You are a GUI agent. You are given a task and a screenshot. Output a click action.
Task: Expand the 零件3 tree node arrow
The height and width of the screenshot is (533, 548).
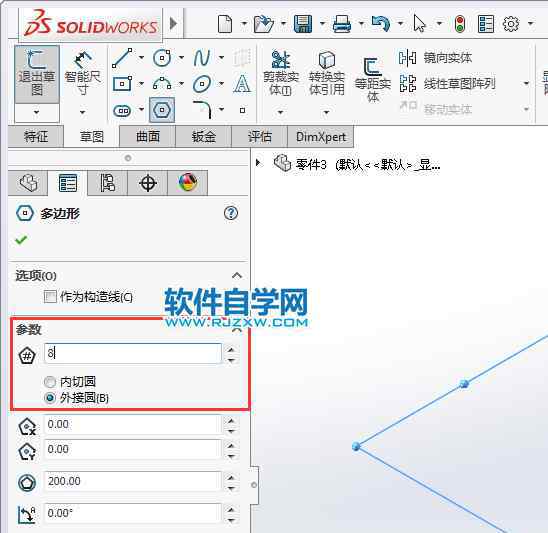pyautogui.click(x=258, y=163)
